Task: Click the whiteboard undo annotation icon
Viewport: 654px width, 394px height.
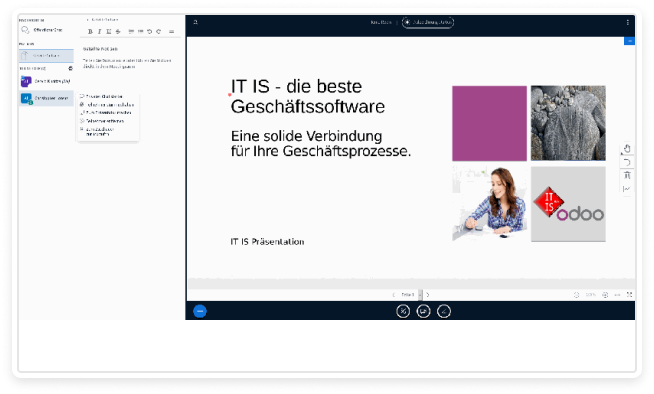Action: [626, 162]
